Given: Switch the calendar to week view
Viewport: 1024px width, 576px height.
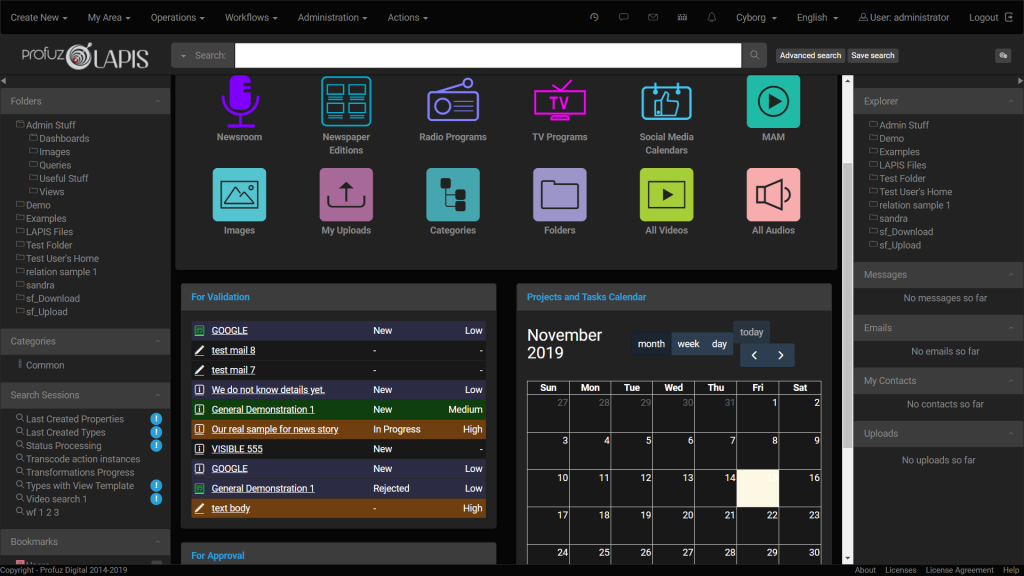Looking at the screenshot, I should point(688,343).
